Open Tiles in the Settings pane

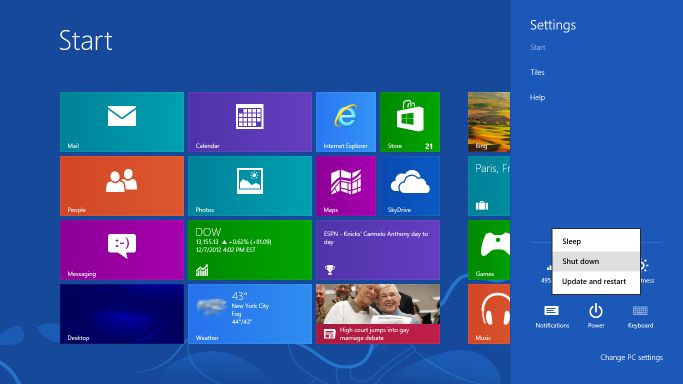tap(537, 72)
